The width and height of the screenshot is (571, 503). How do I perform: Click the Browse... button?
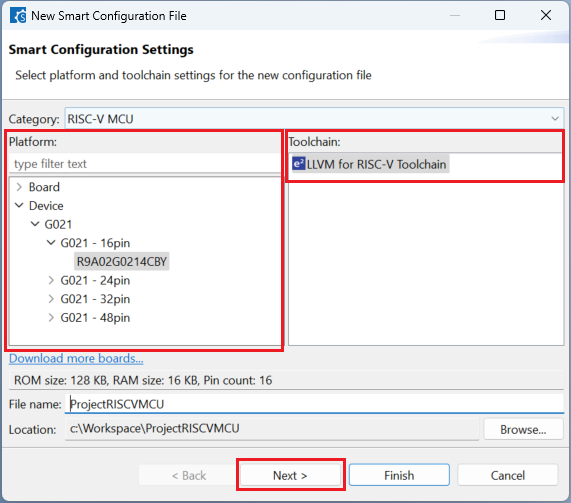(523, 429)
